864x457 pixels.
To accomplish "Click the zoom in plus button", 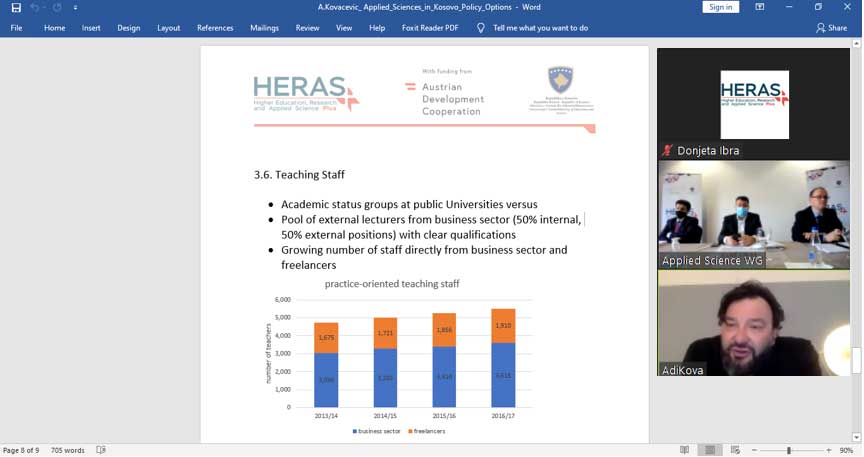I will pyautogui.click(x=828, y=450).
